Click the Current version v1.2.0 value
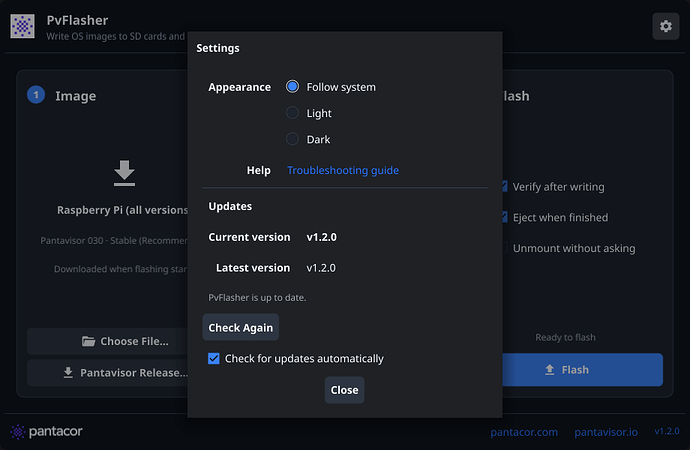Screen dimensions: 690x450 (322, 237)
